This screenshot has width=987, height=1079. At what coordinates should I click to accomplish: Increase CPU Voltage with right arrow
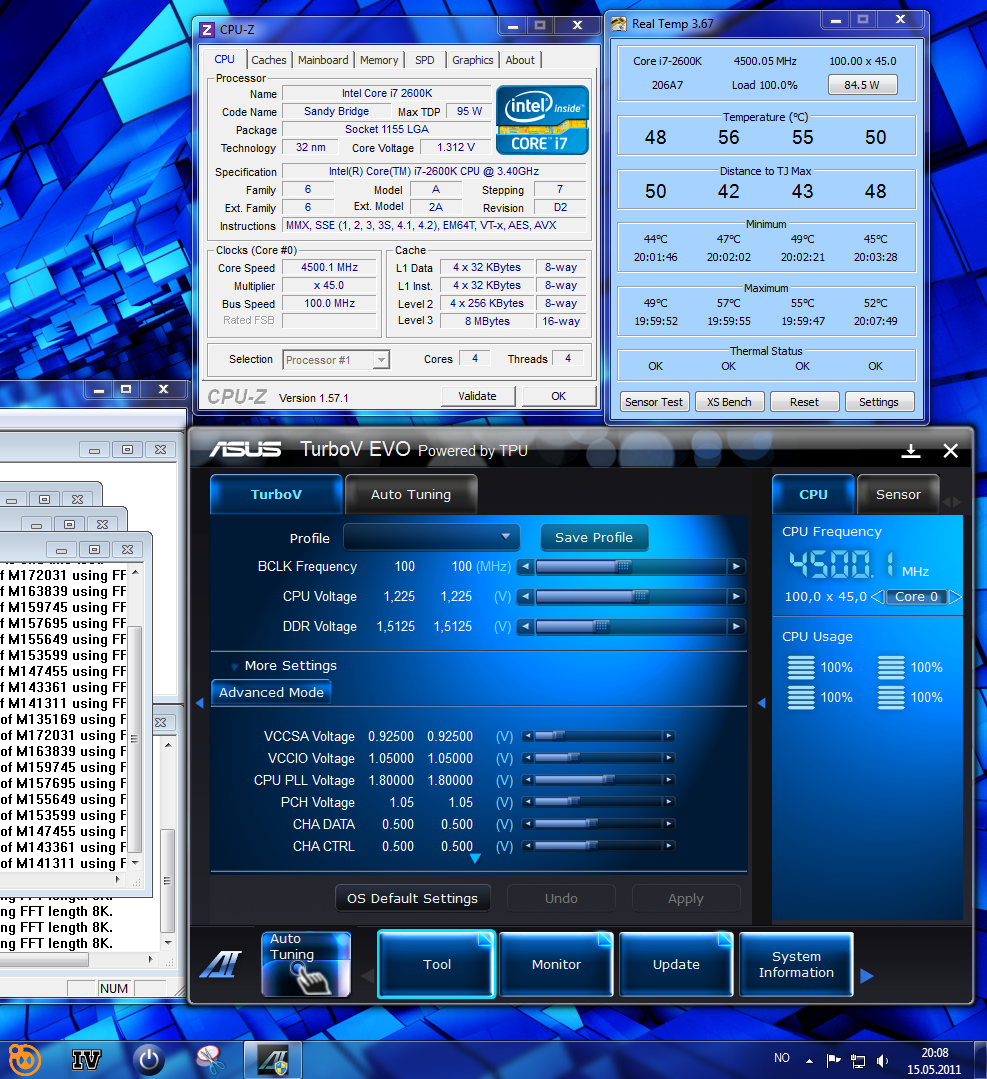736,597
